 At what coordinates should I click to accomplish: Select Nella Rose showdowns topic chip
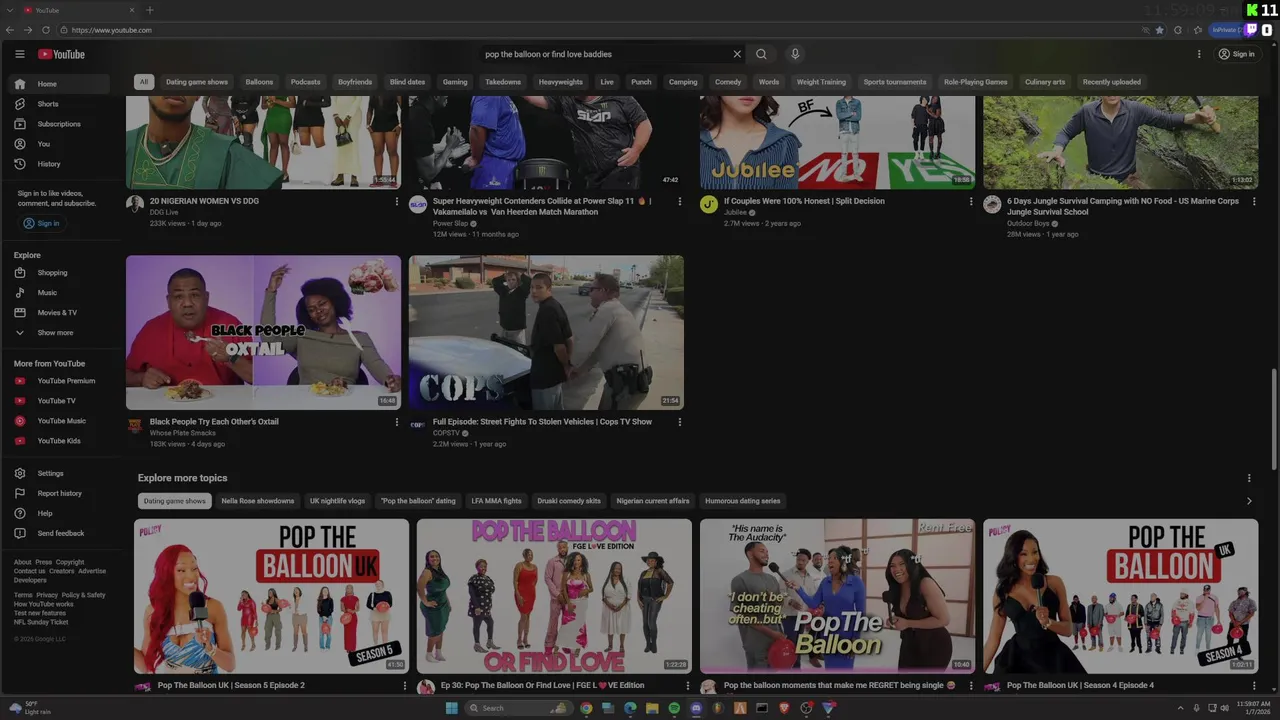pyautogui.click(x=258, y=501)
